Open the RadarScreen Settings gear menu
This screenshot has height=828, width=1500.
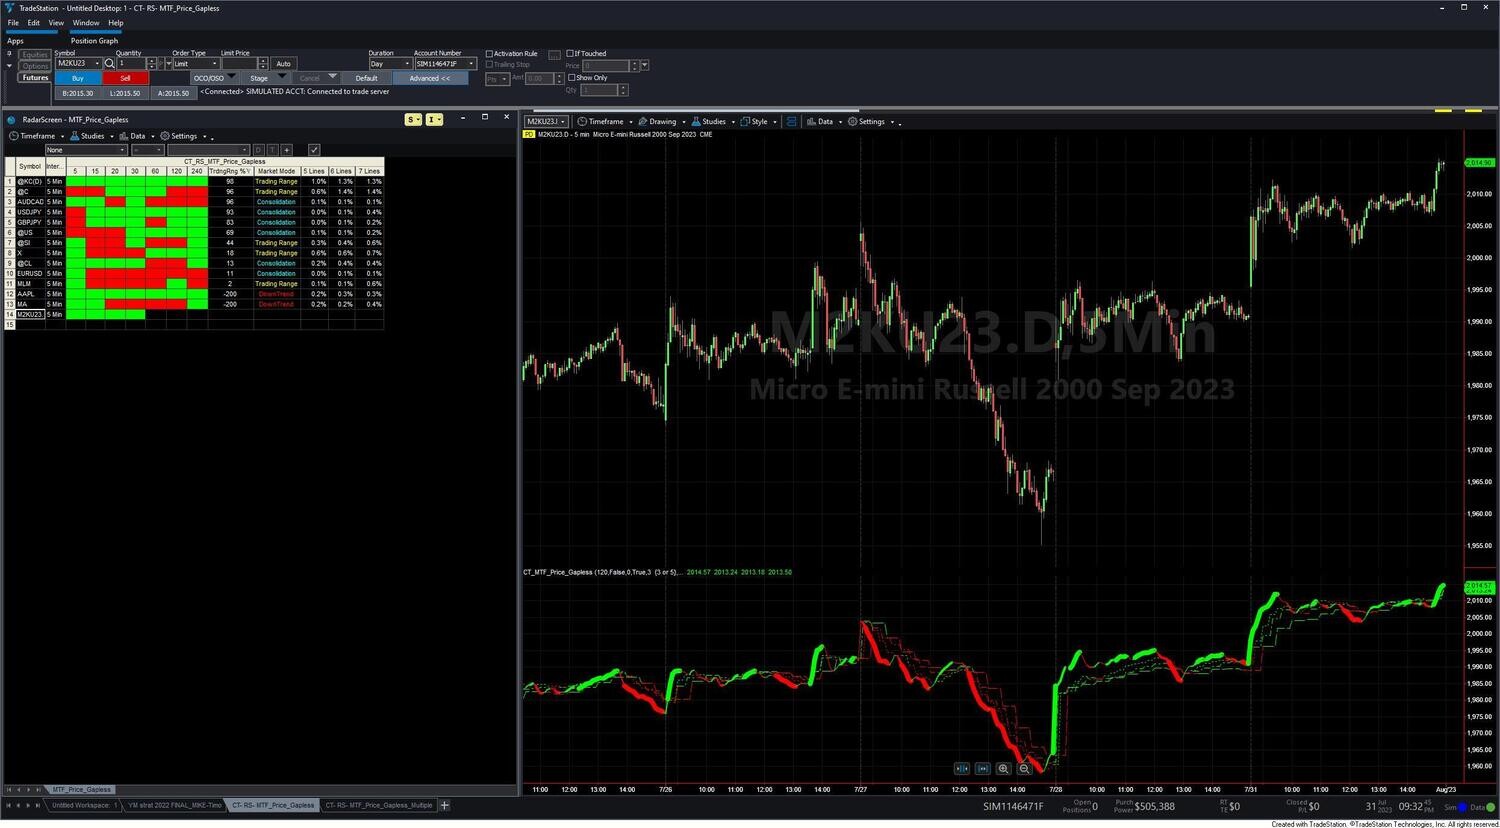[179, 136]
